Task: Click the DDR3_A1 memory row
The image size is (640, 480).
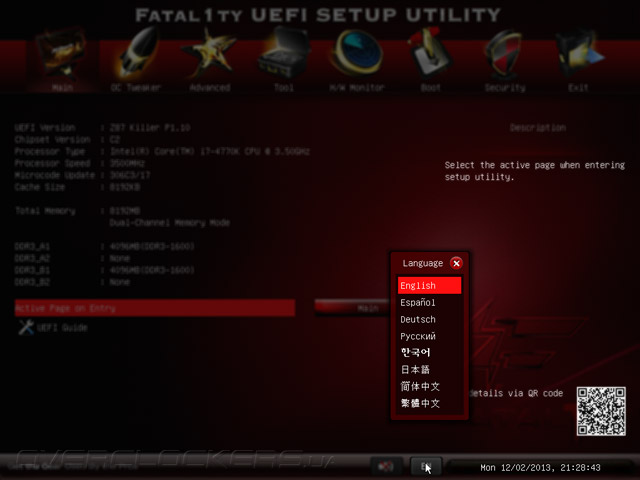Action: (104, 247)
